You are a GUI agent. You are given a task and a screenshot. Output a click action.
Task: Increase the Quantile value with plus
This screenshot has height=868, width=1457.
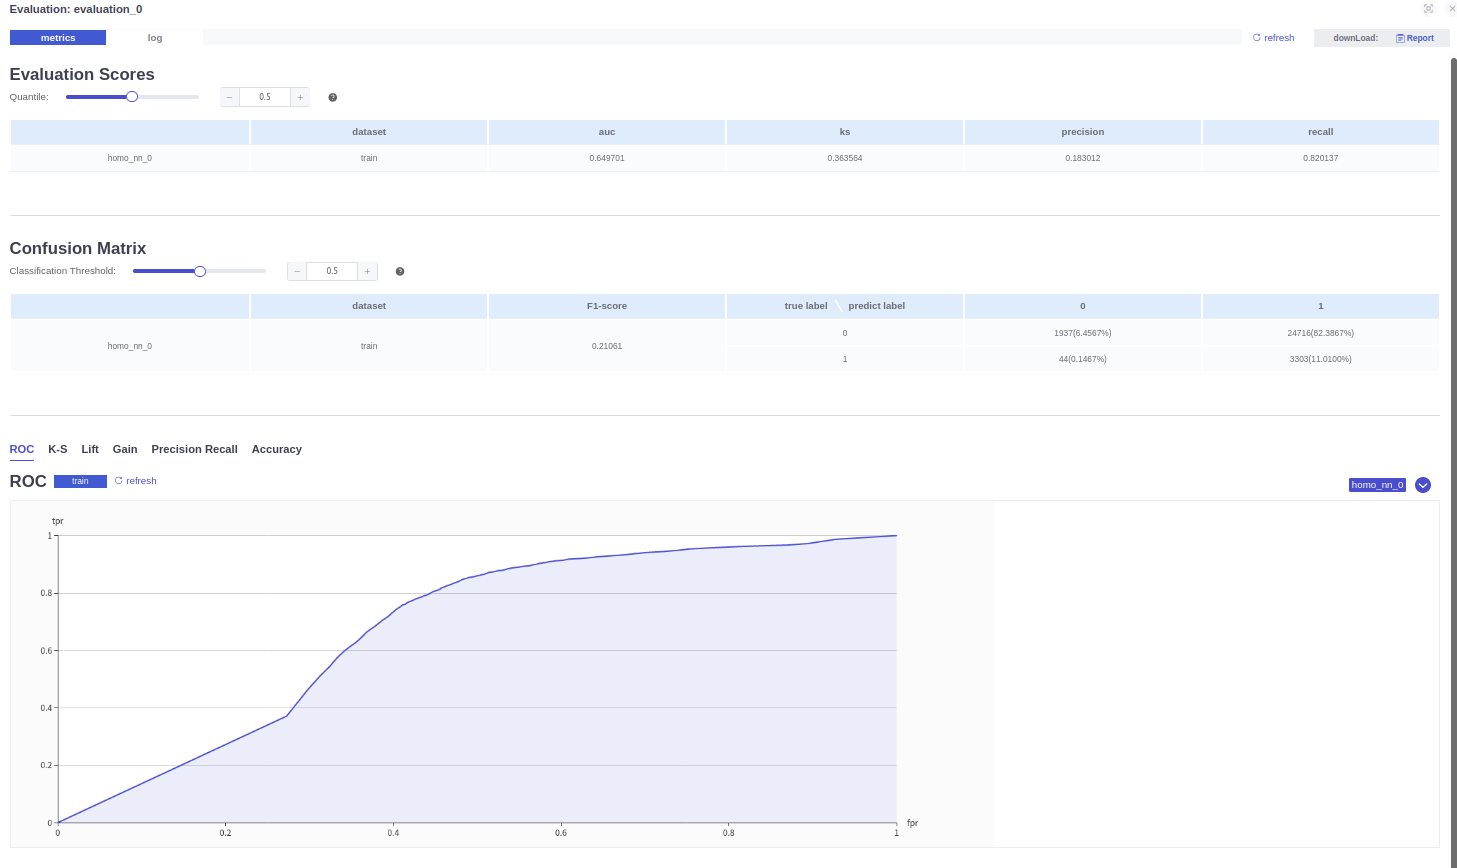[x=300, y=97]
